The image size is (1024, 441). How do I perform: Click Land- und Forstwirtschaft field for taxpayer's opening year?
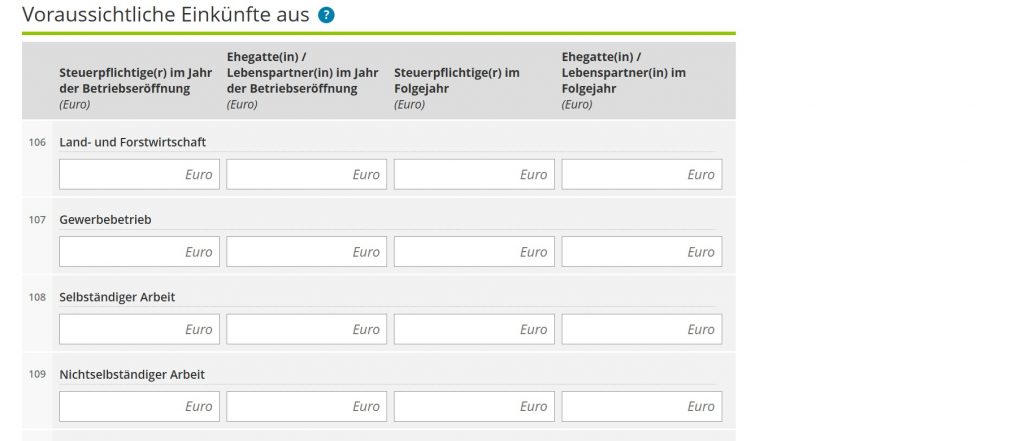(x=139, y=174)
